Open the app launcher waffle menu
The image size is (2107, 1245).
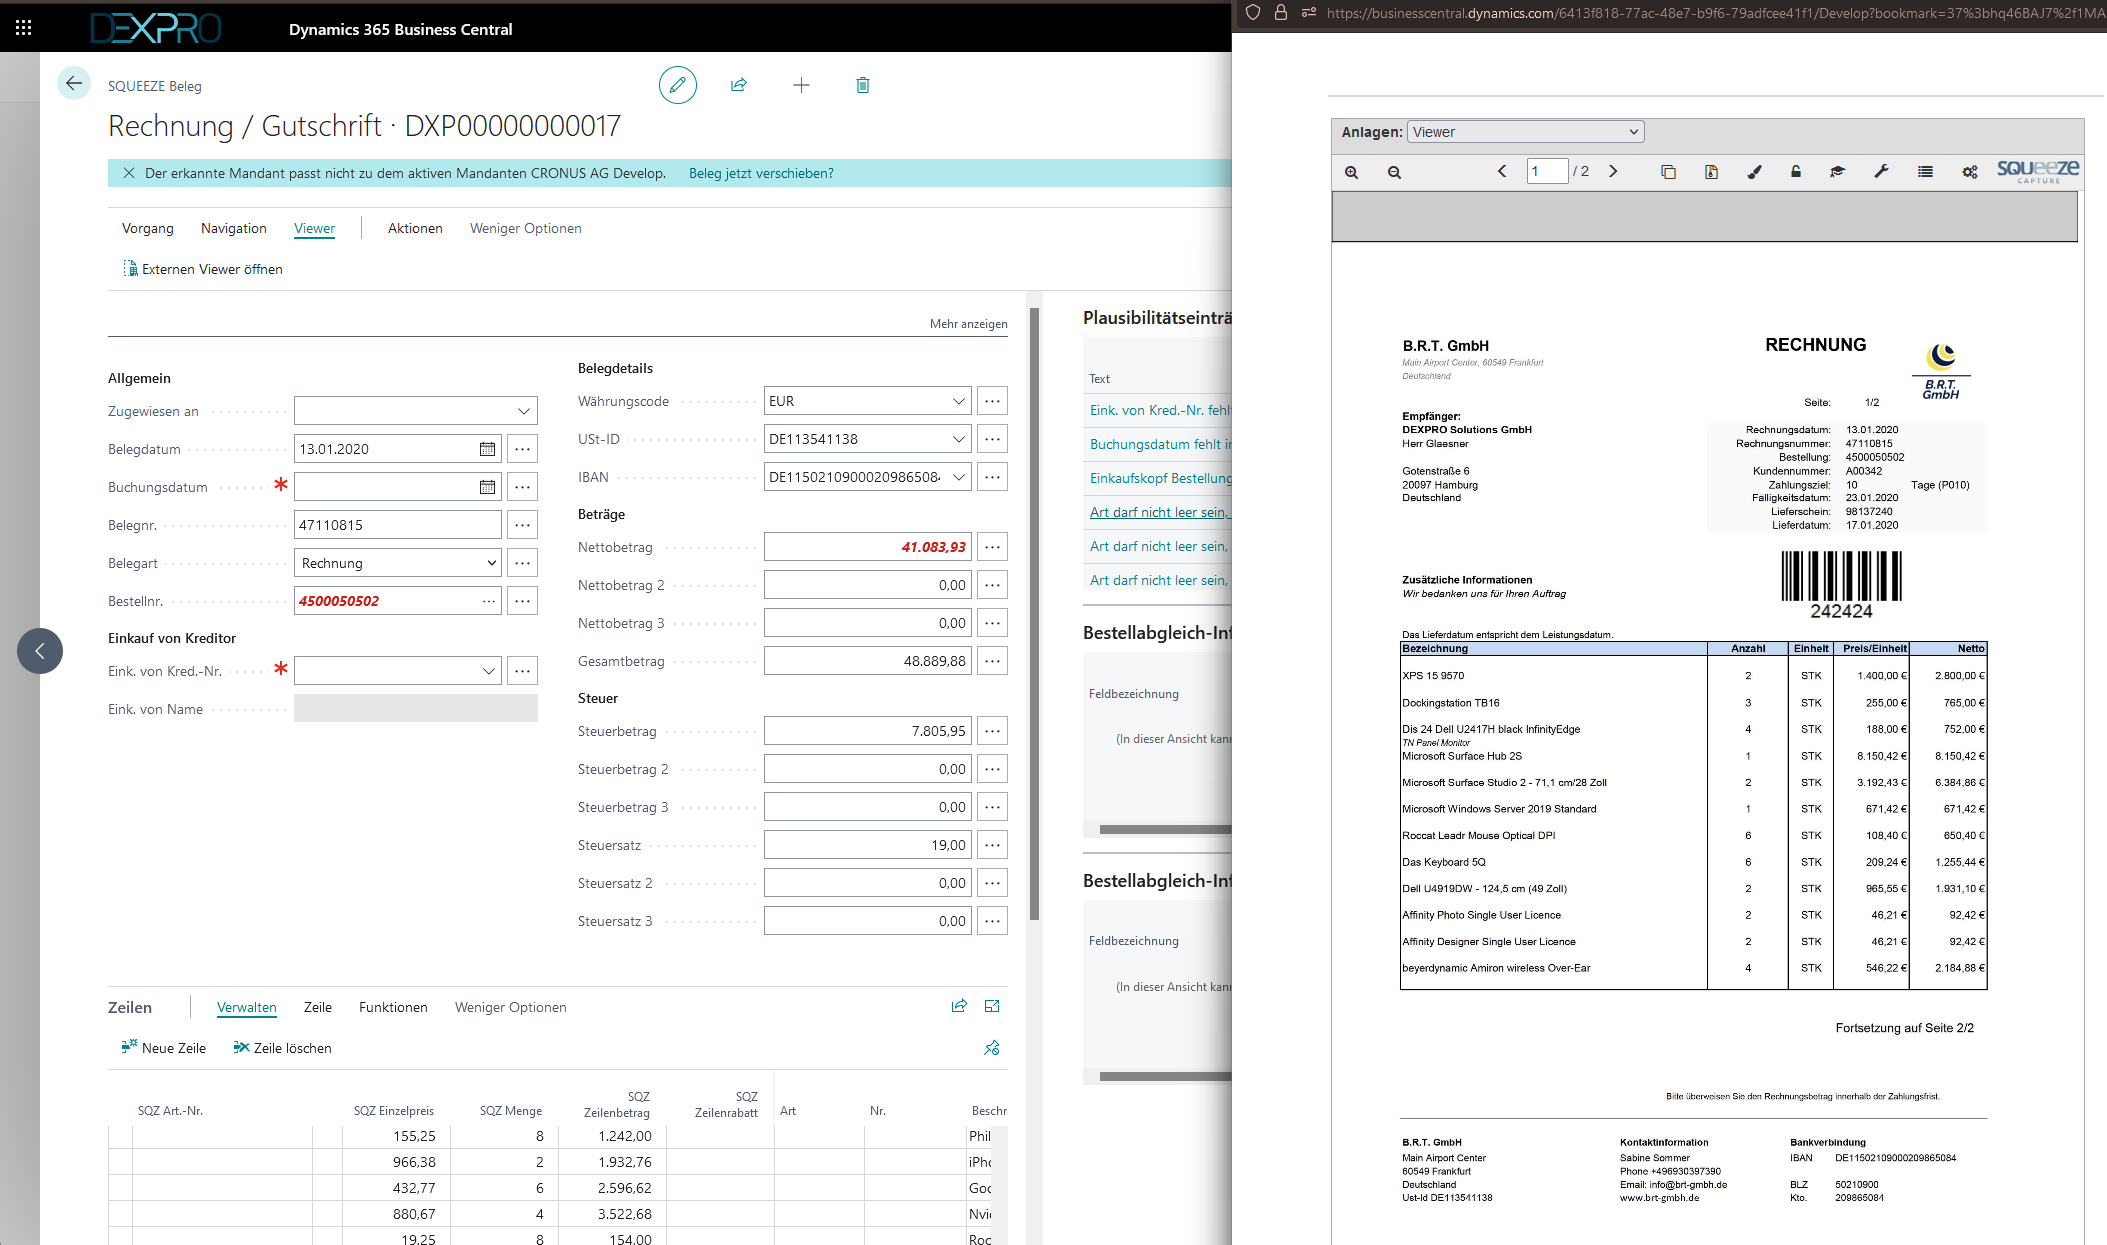(x=23, y=28)
